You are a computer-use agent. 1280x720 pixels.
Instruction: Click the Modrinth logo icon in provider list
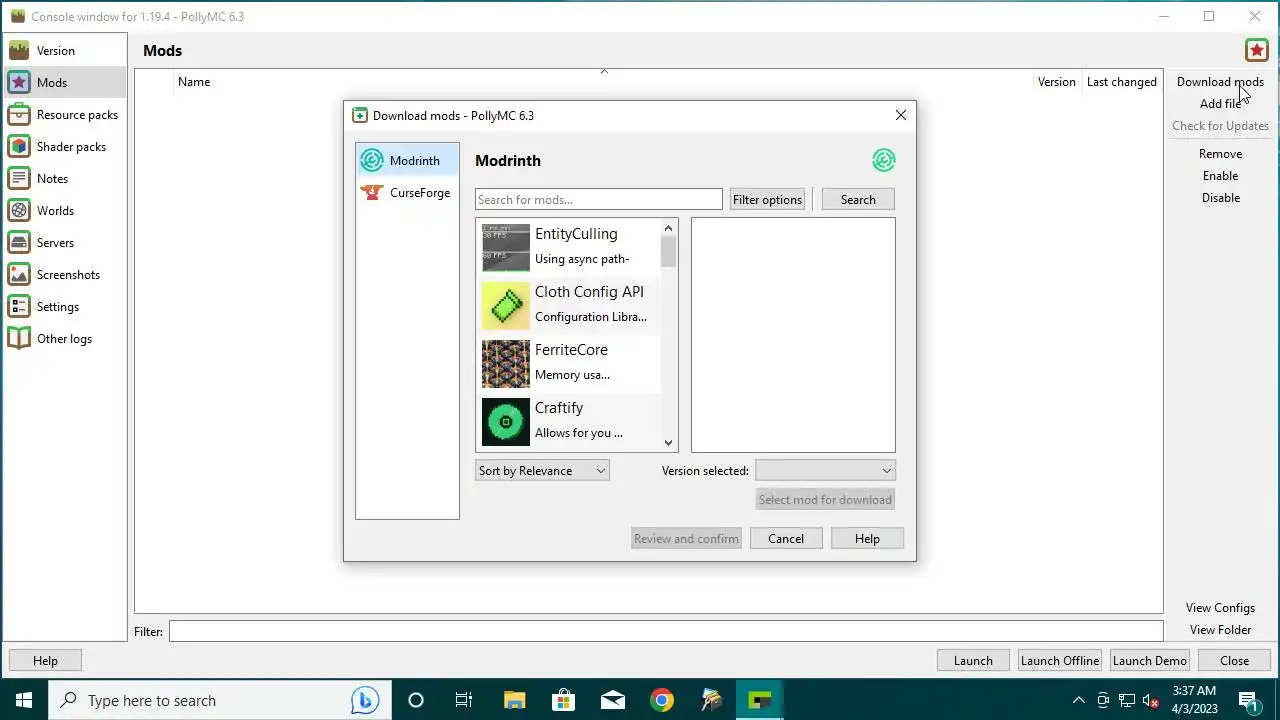coord(372,161)
